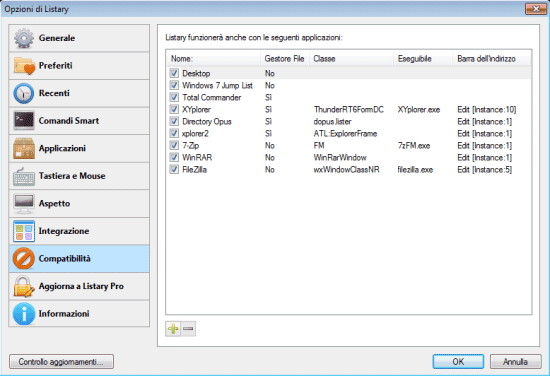550x376 pixels.
Task: Disable the xplorer2 checkbox
Action: (174, 133)
